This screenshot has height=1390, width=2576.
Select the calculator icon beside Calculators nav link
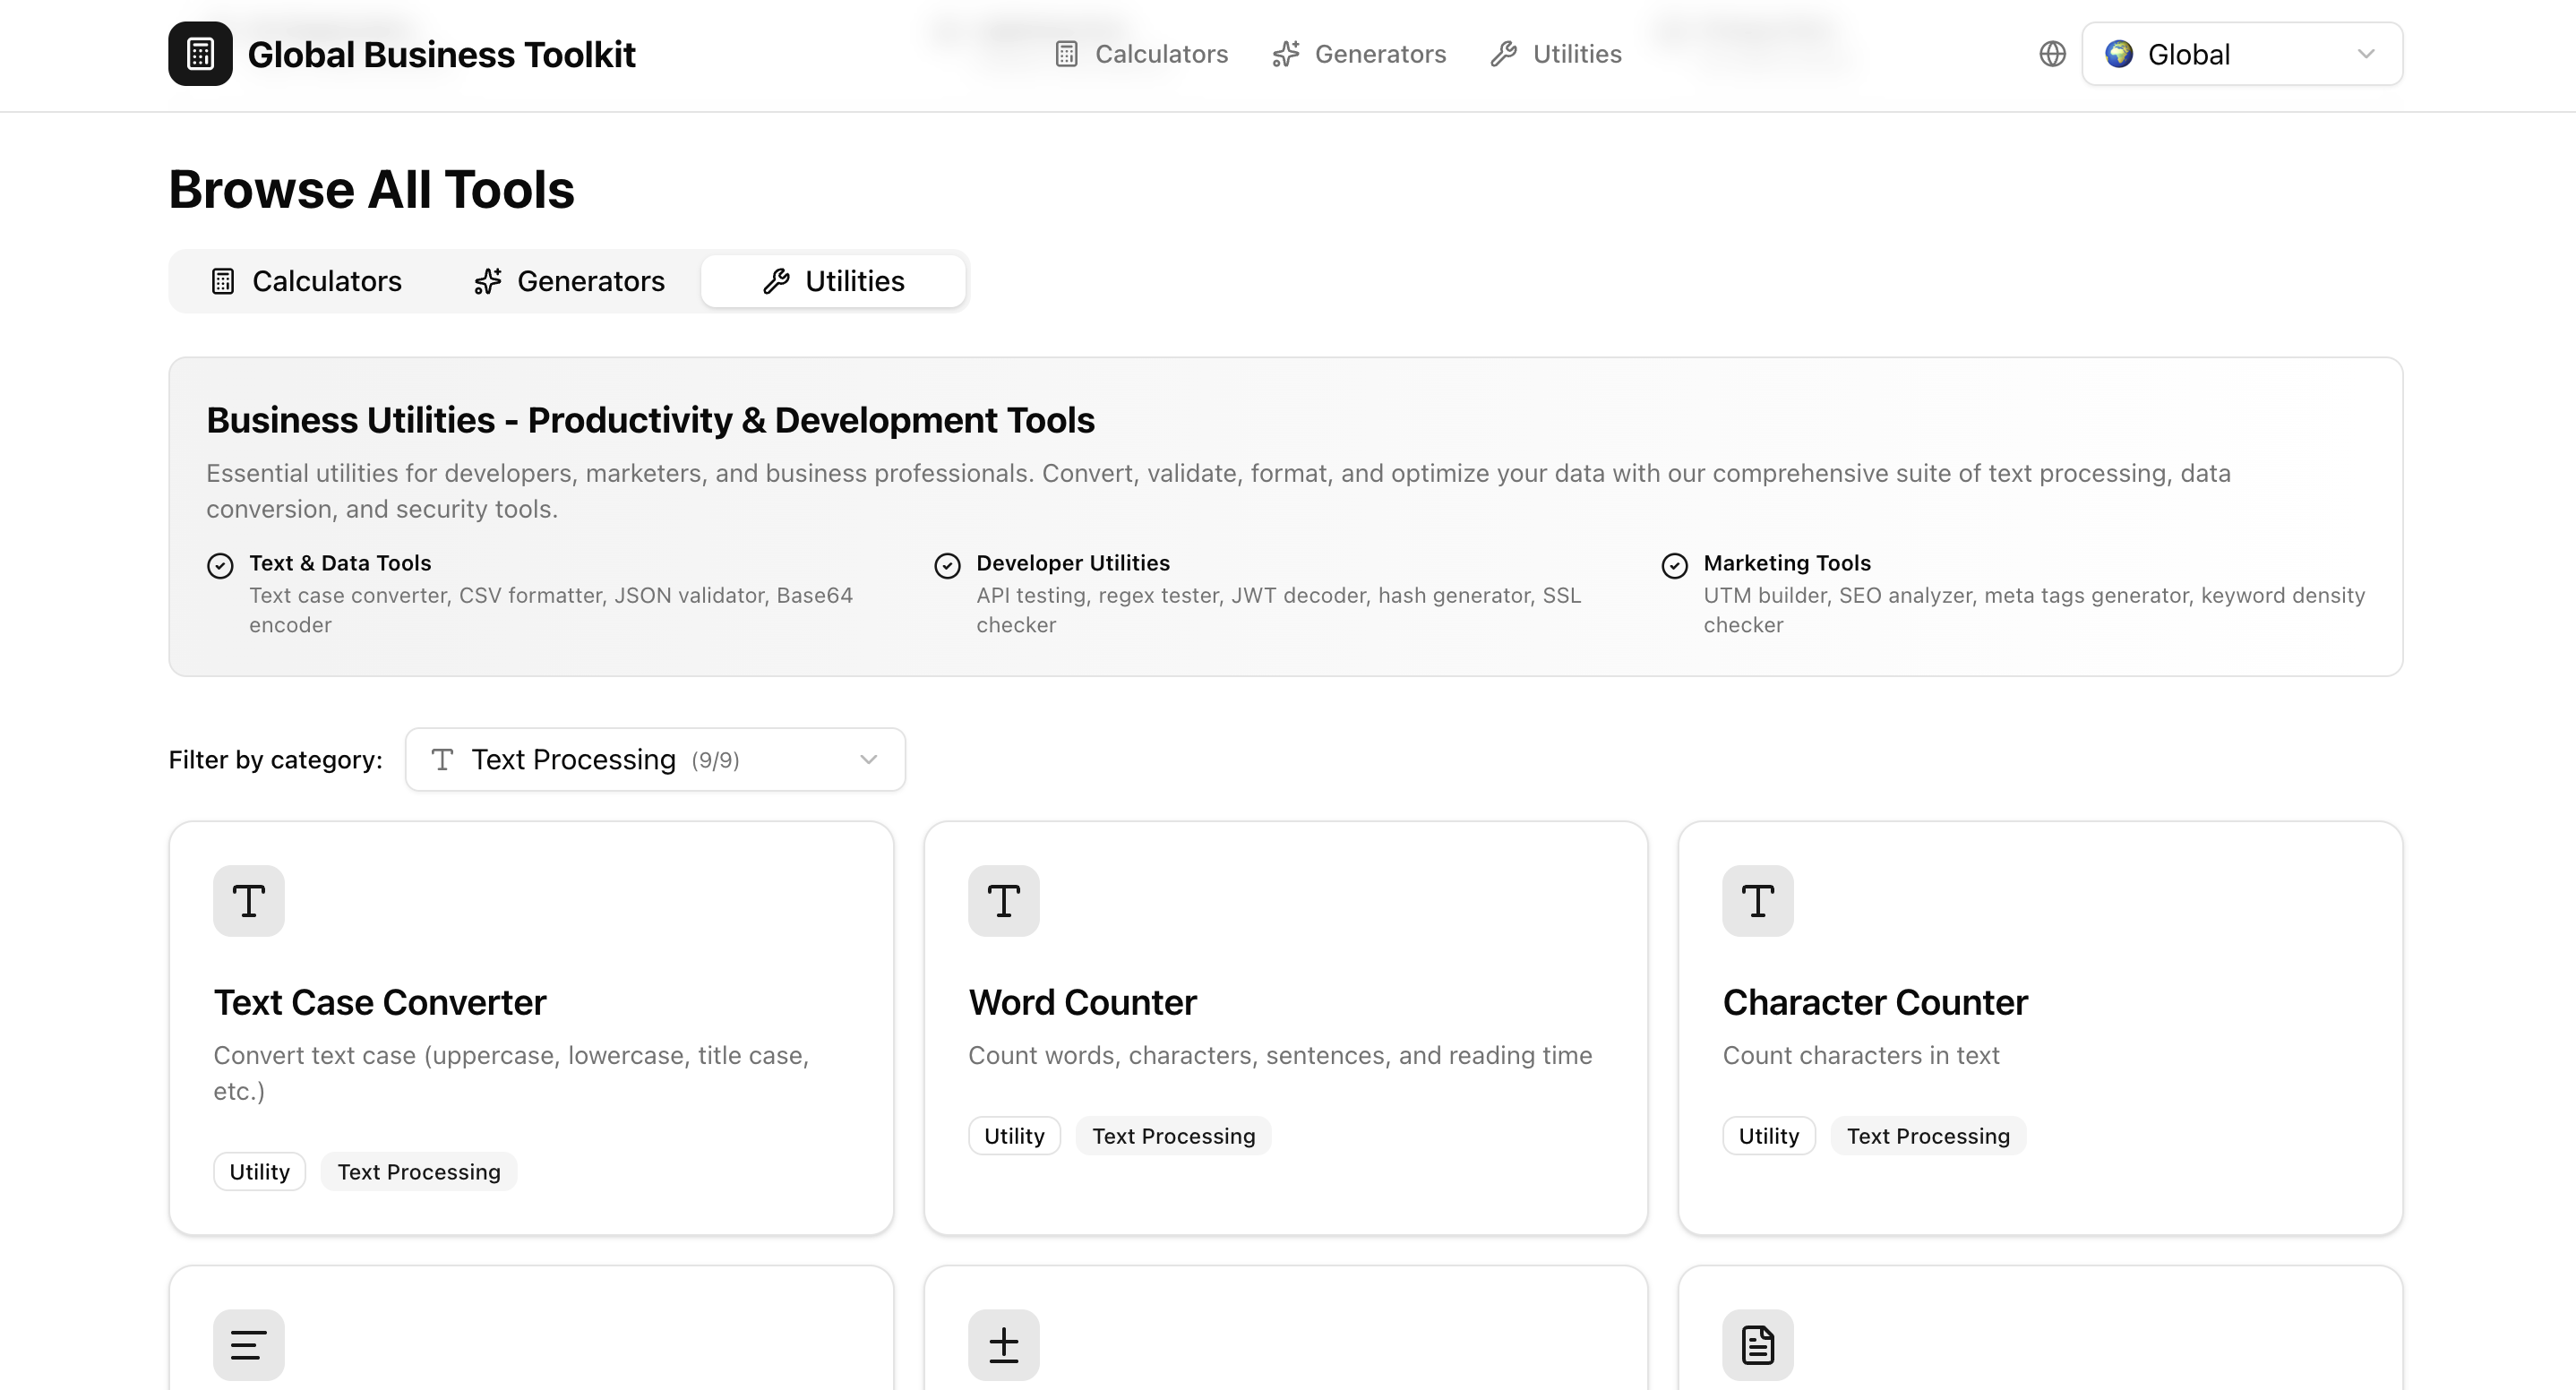click(x=1066, y=54)
